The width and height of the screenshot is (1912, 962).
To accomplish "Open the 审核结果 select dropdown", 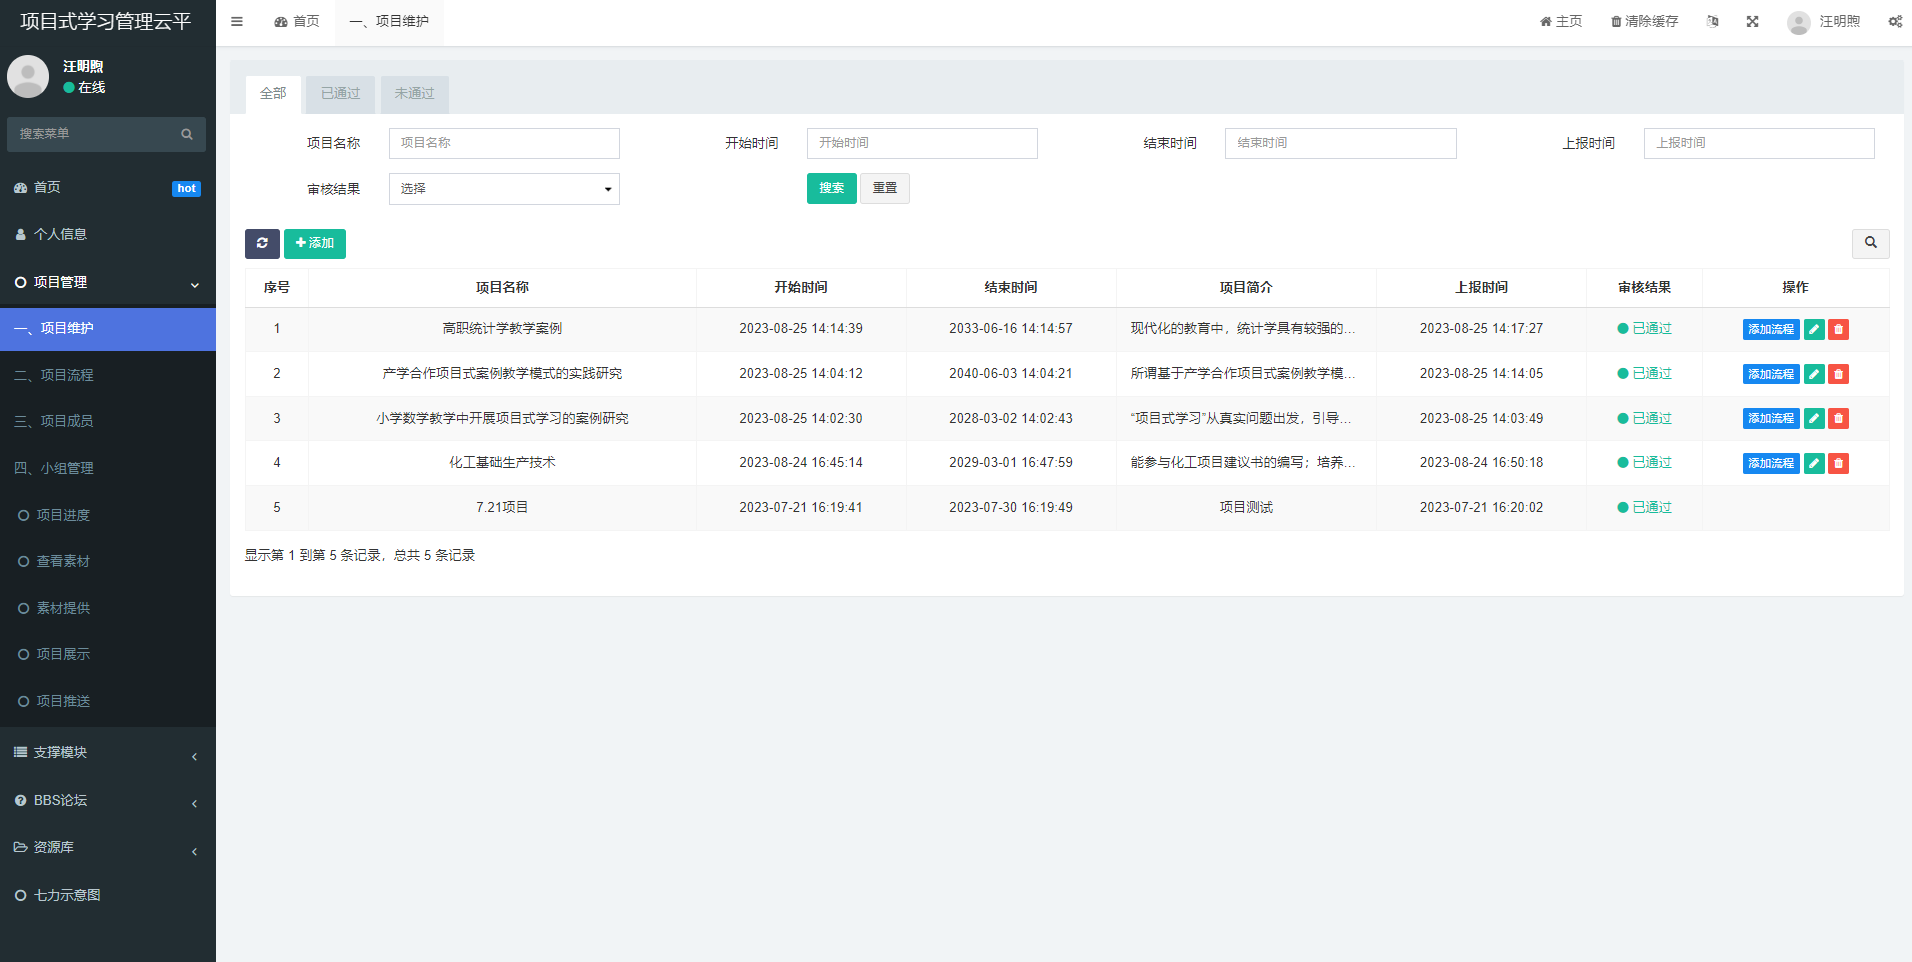I will pyautogui.click(x=504, y=189).
